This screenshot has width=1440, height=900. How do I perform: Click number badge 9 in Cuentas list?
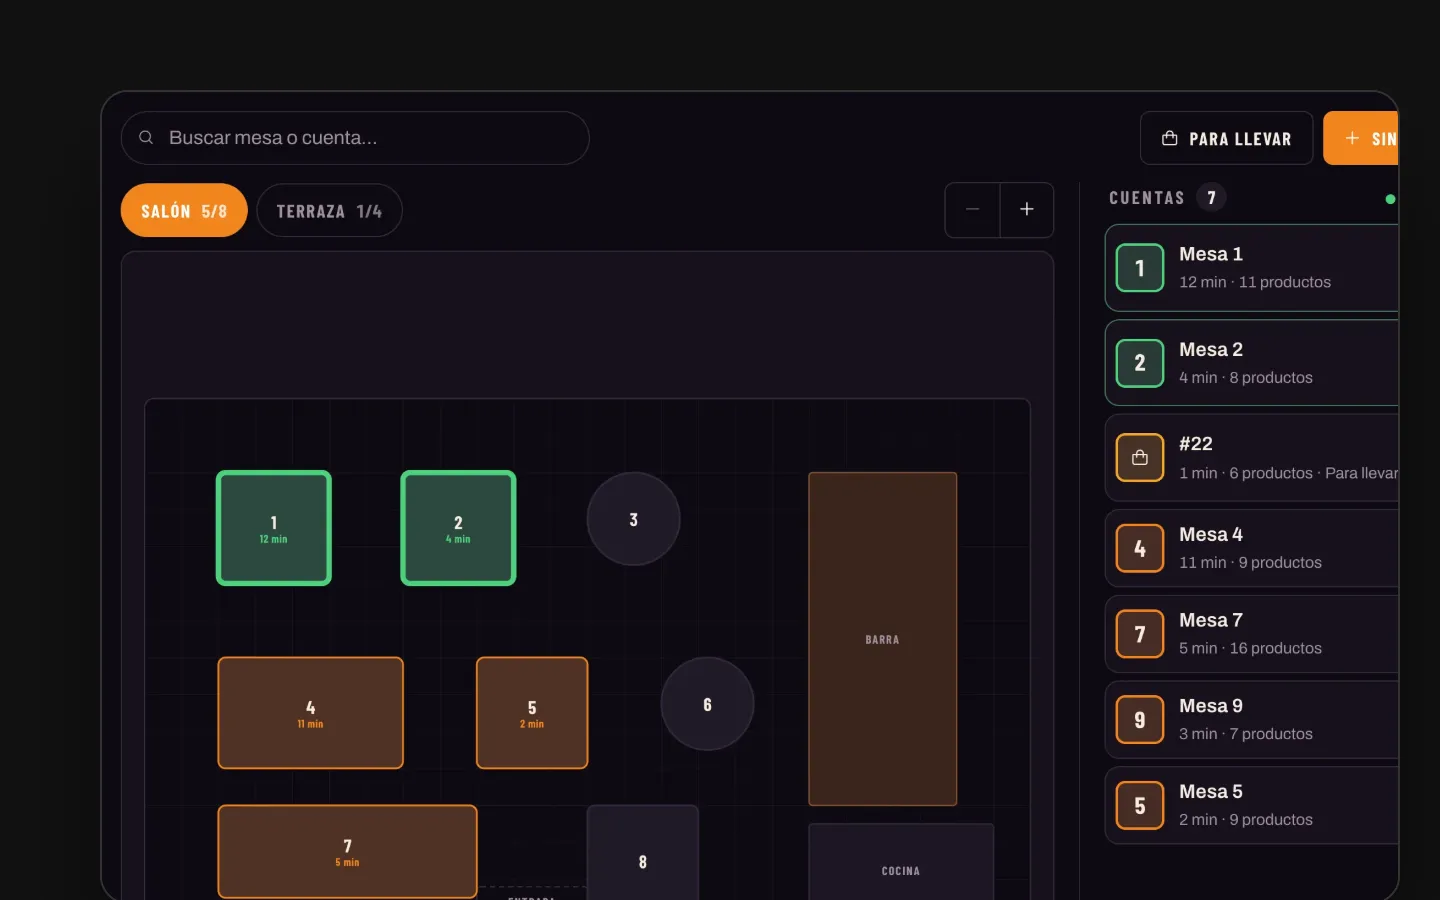coord(1140,720)
